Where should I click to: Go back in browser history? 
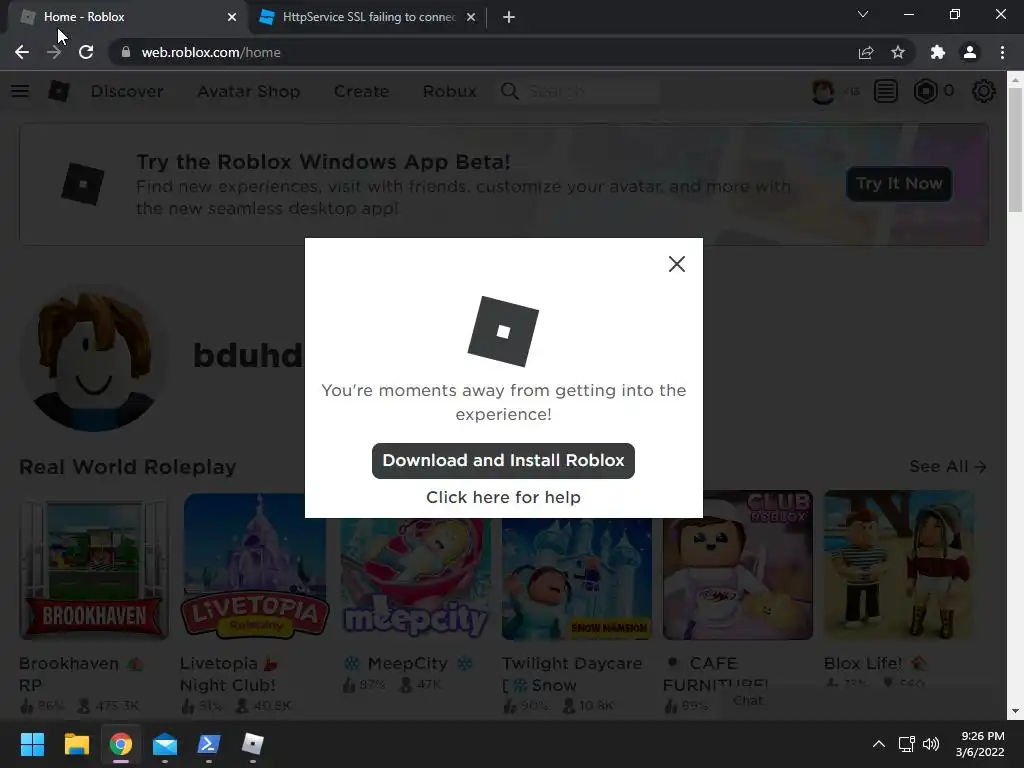[22, 52]
